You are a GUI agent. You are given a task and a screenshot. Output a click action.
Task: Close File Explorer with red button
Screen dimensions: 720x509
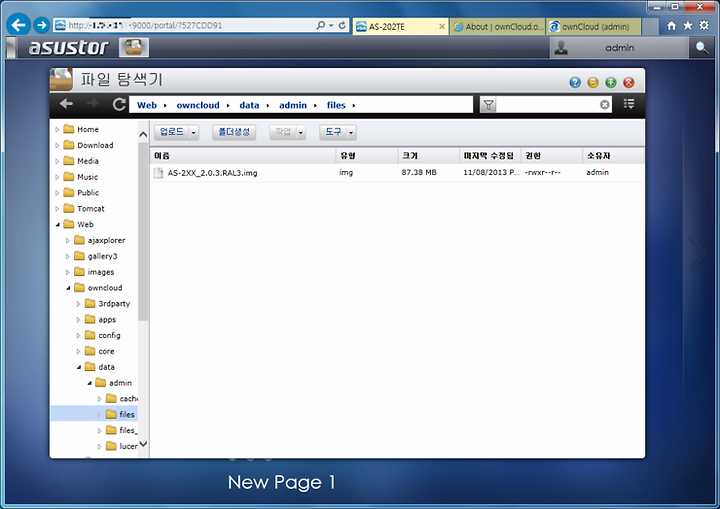pos(629,82)
